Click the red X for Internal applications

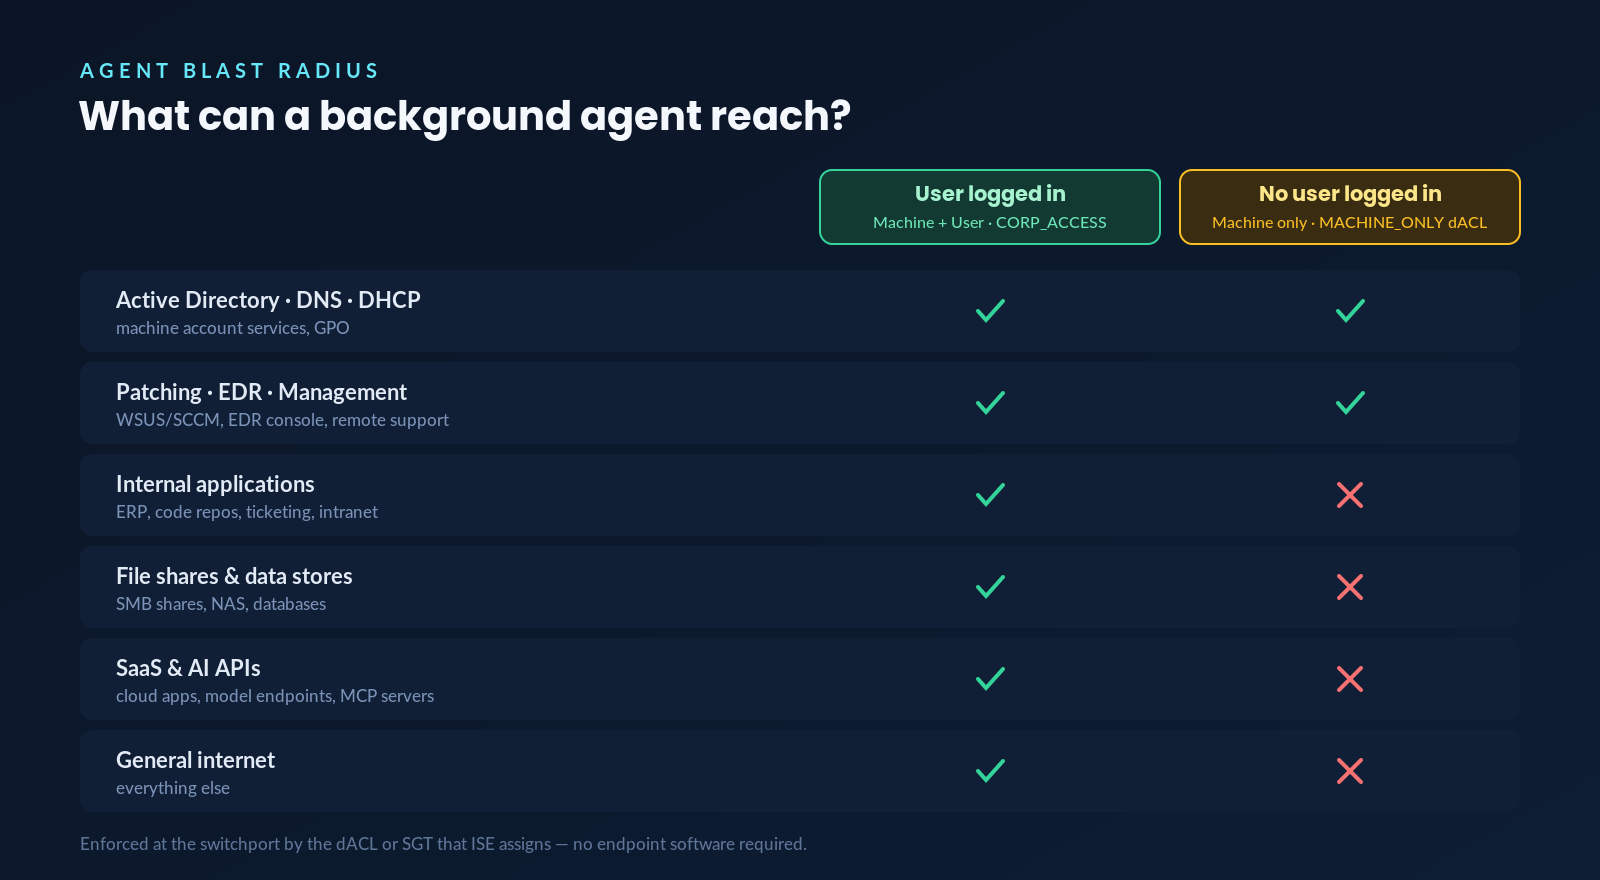click(x=1350, y=495)
